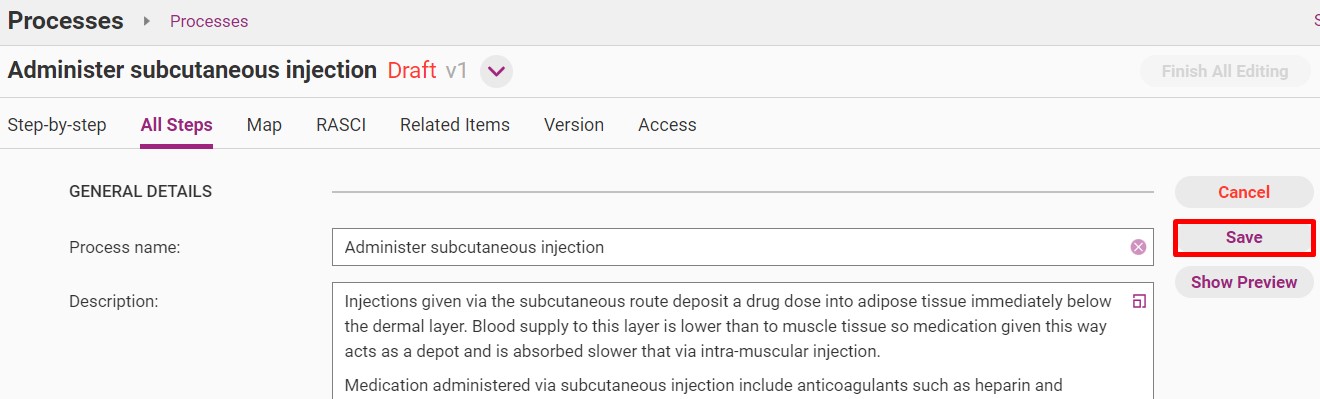
Task: Click the Draft status label
Action: (x=412, y=70)
